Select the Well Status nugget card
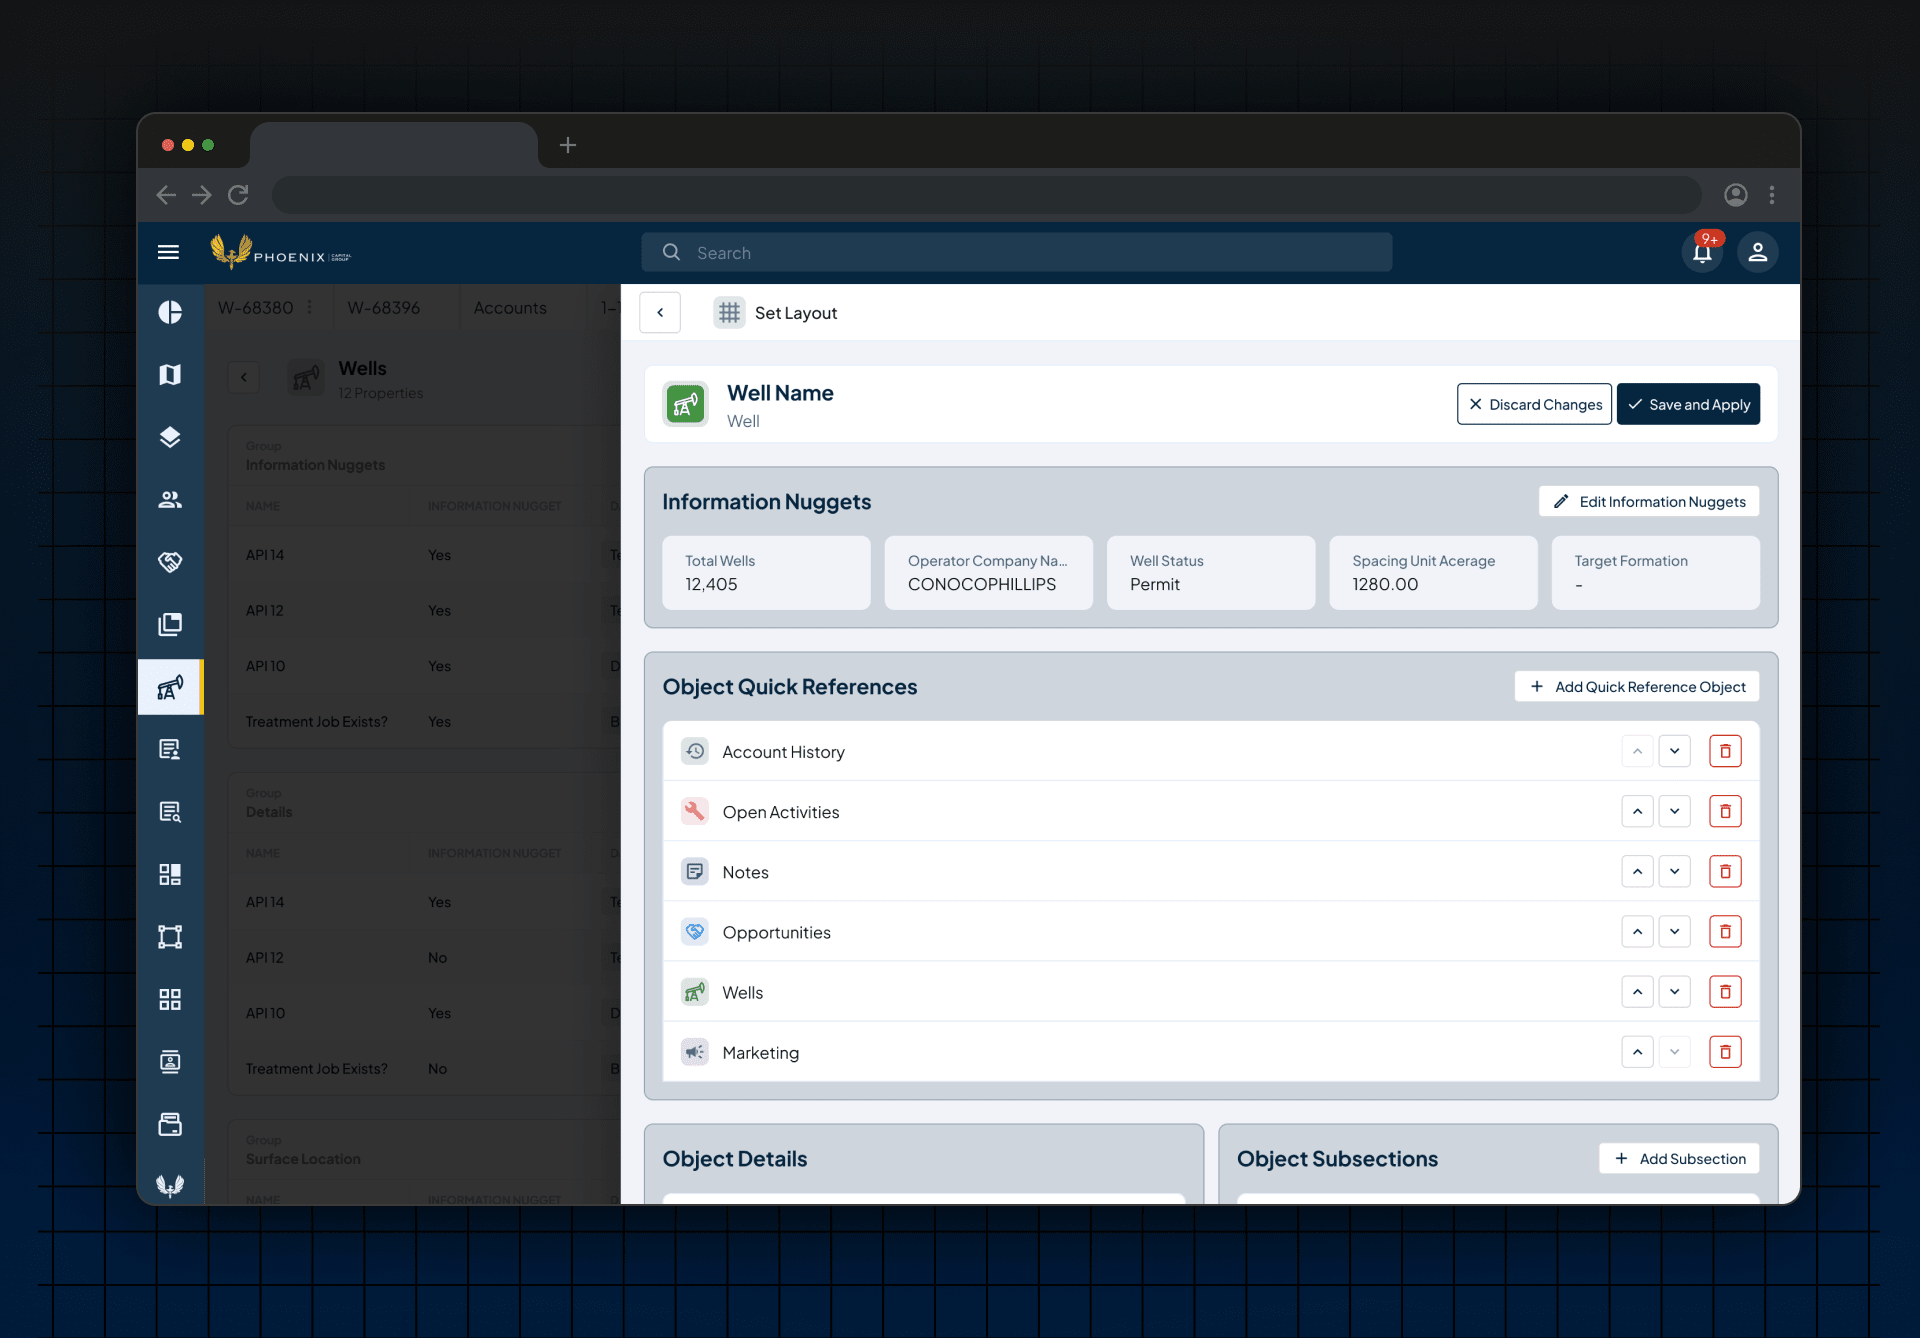 (x=1211, y=572)
